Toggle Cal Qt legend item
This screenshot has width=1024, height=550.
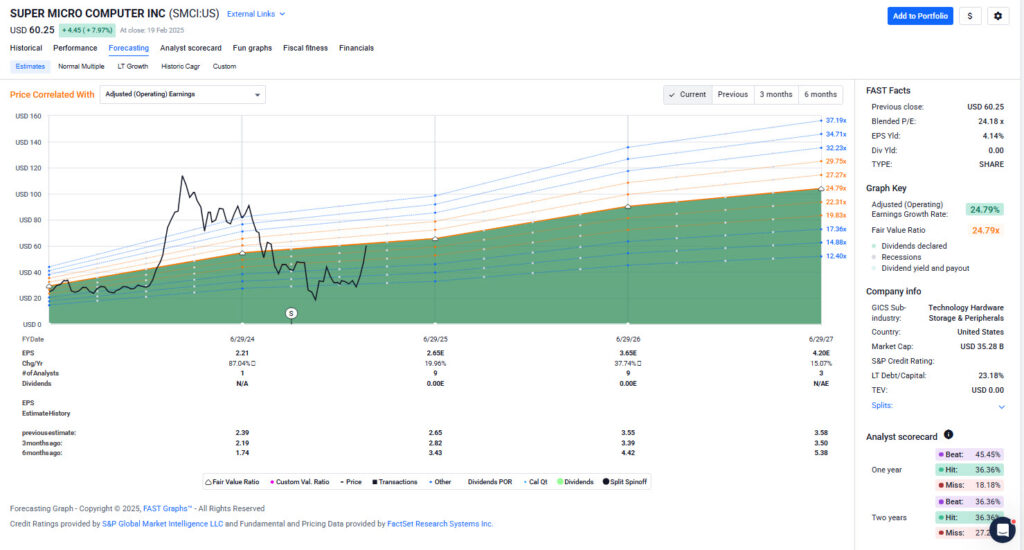click(536, 482)
